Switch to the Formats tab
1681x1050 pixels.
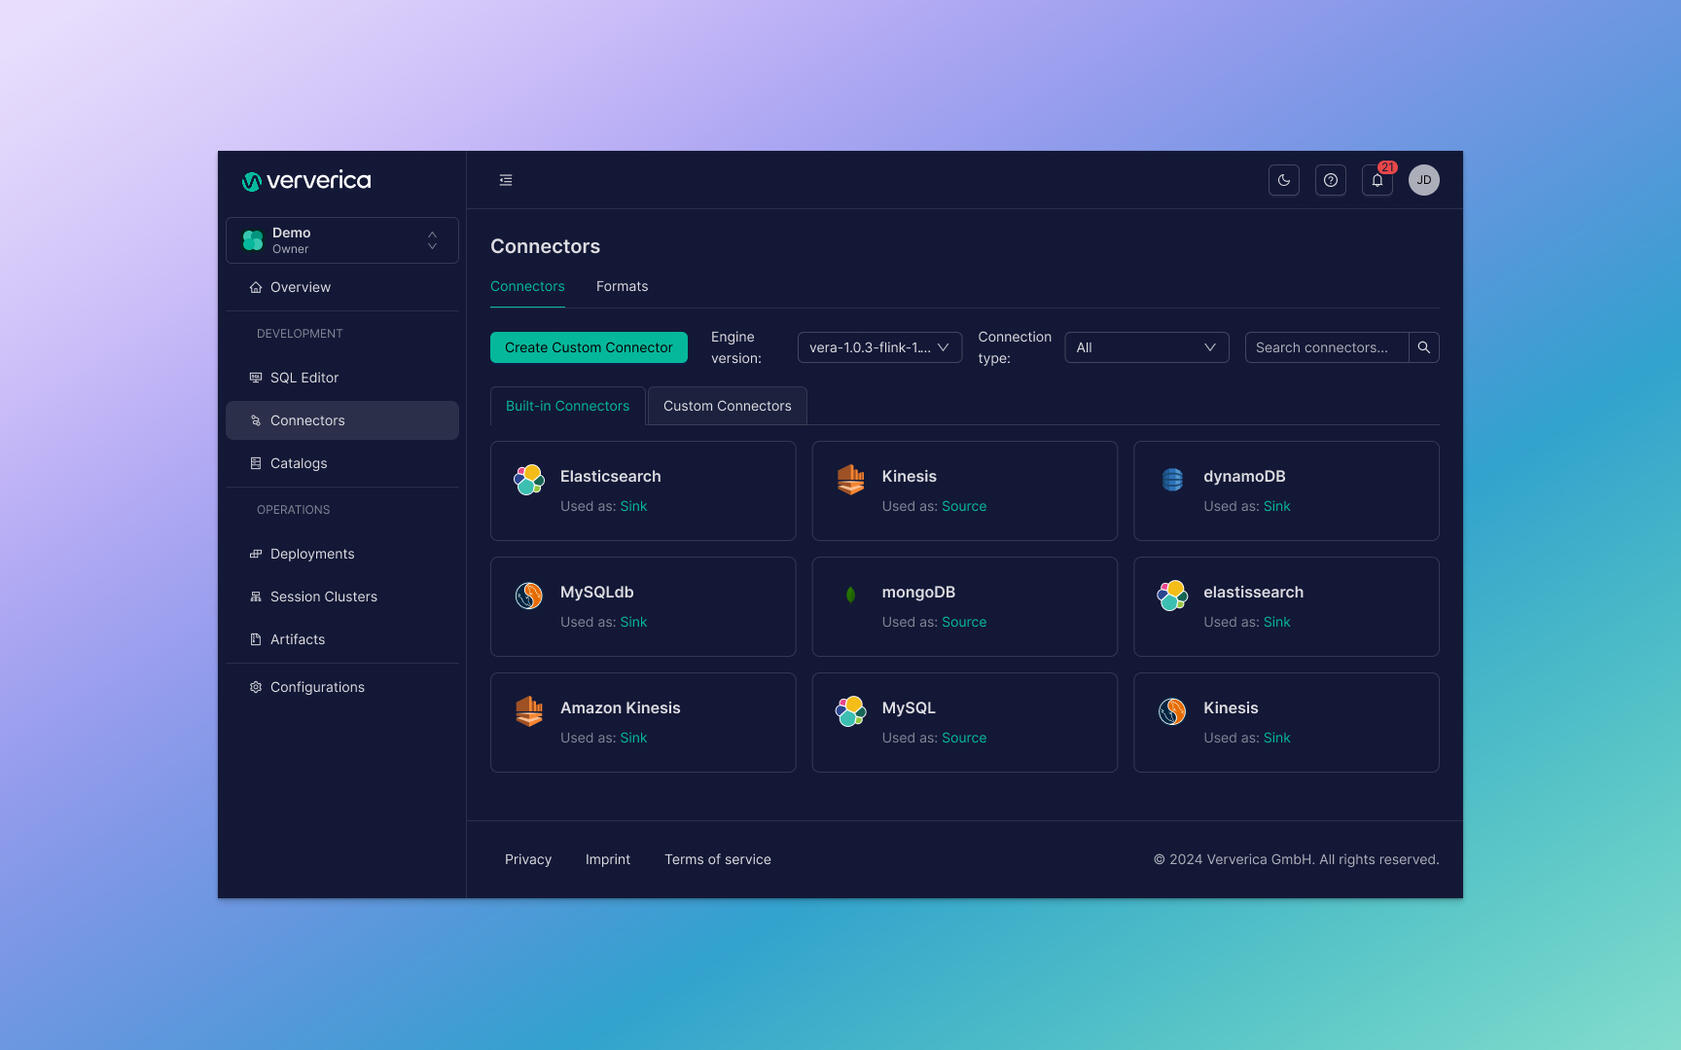coord(621,286)
